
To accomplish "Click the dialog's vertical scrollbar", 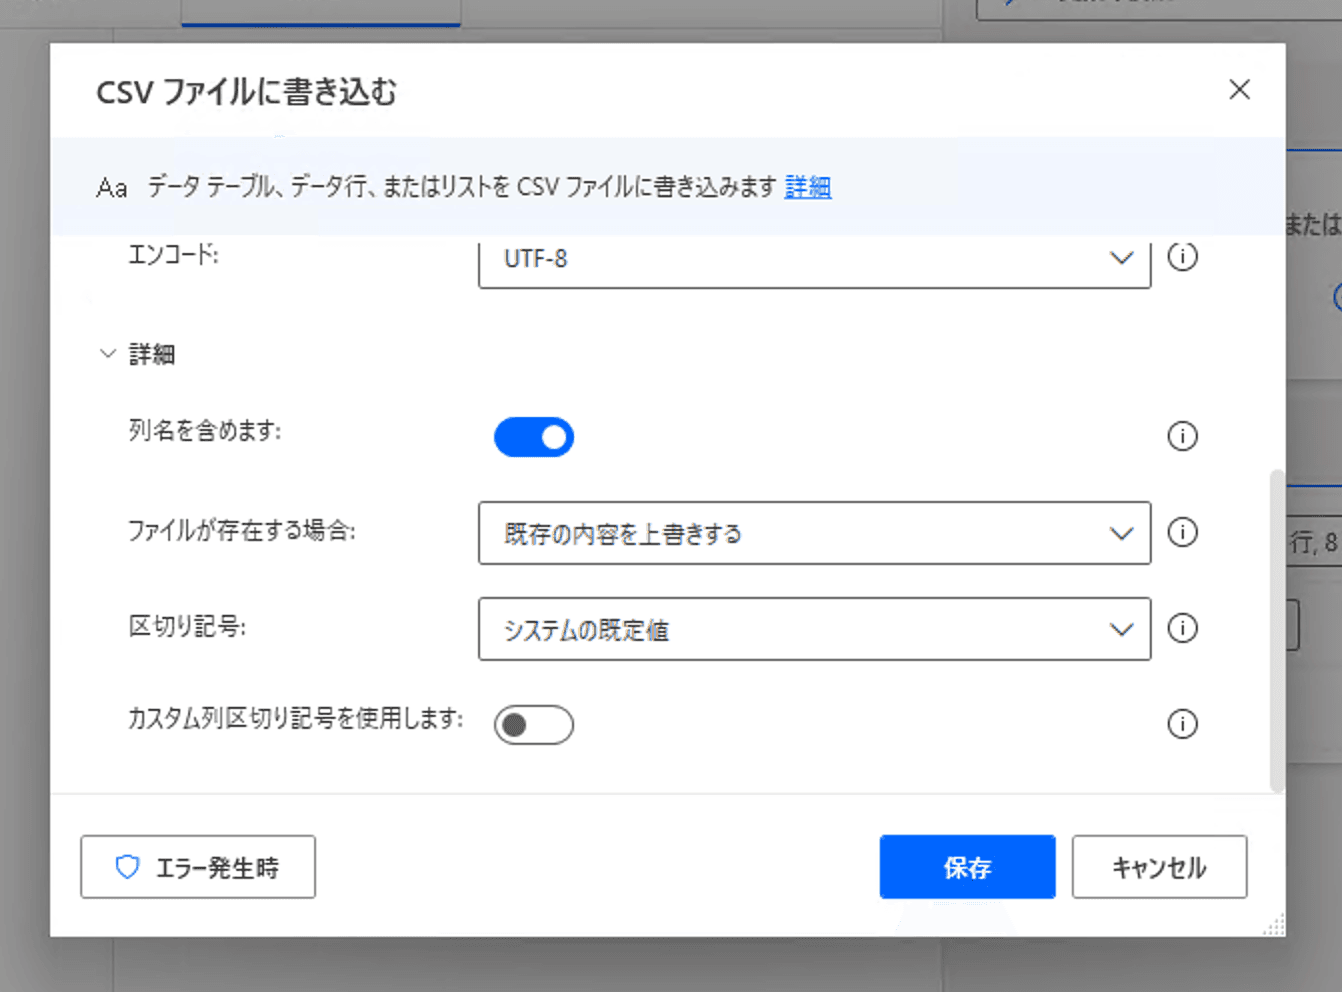I will pos(1276,630).
